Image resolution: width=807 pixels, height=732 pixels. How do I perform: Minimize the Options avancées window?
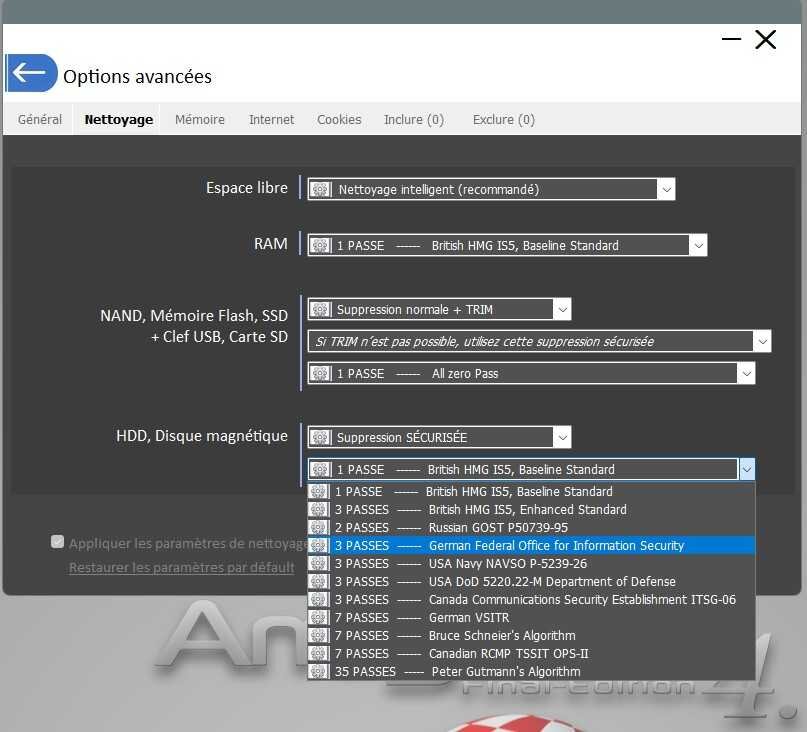[731, 39]
